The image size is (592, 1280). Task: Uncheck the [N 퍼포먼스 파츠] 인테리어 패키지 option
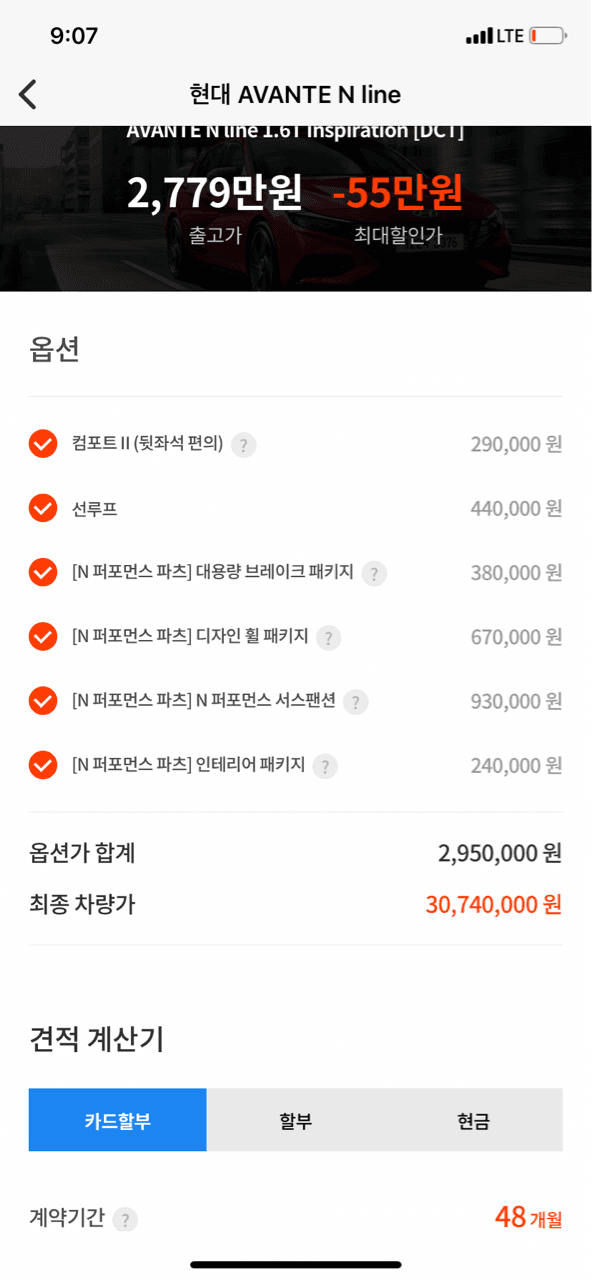click(x=42, y=765)
